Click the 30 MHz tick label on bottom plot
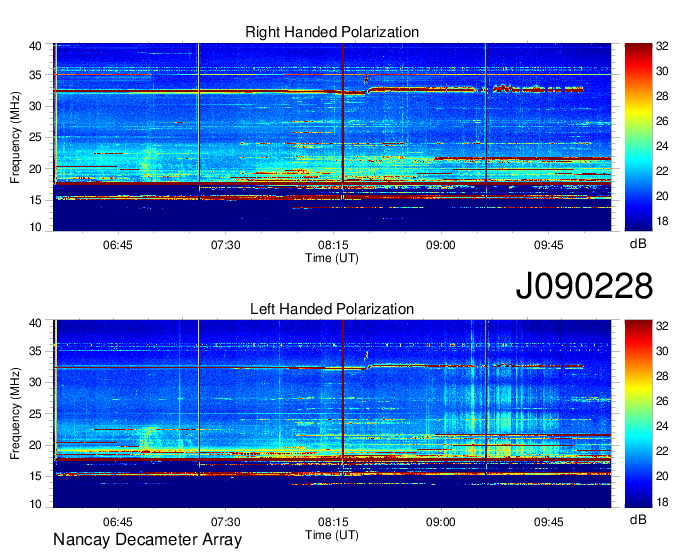680x552 pixels. [x=36, y=382]
